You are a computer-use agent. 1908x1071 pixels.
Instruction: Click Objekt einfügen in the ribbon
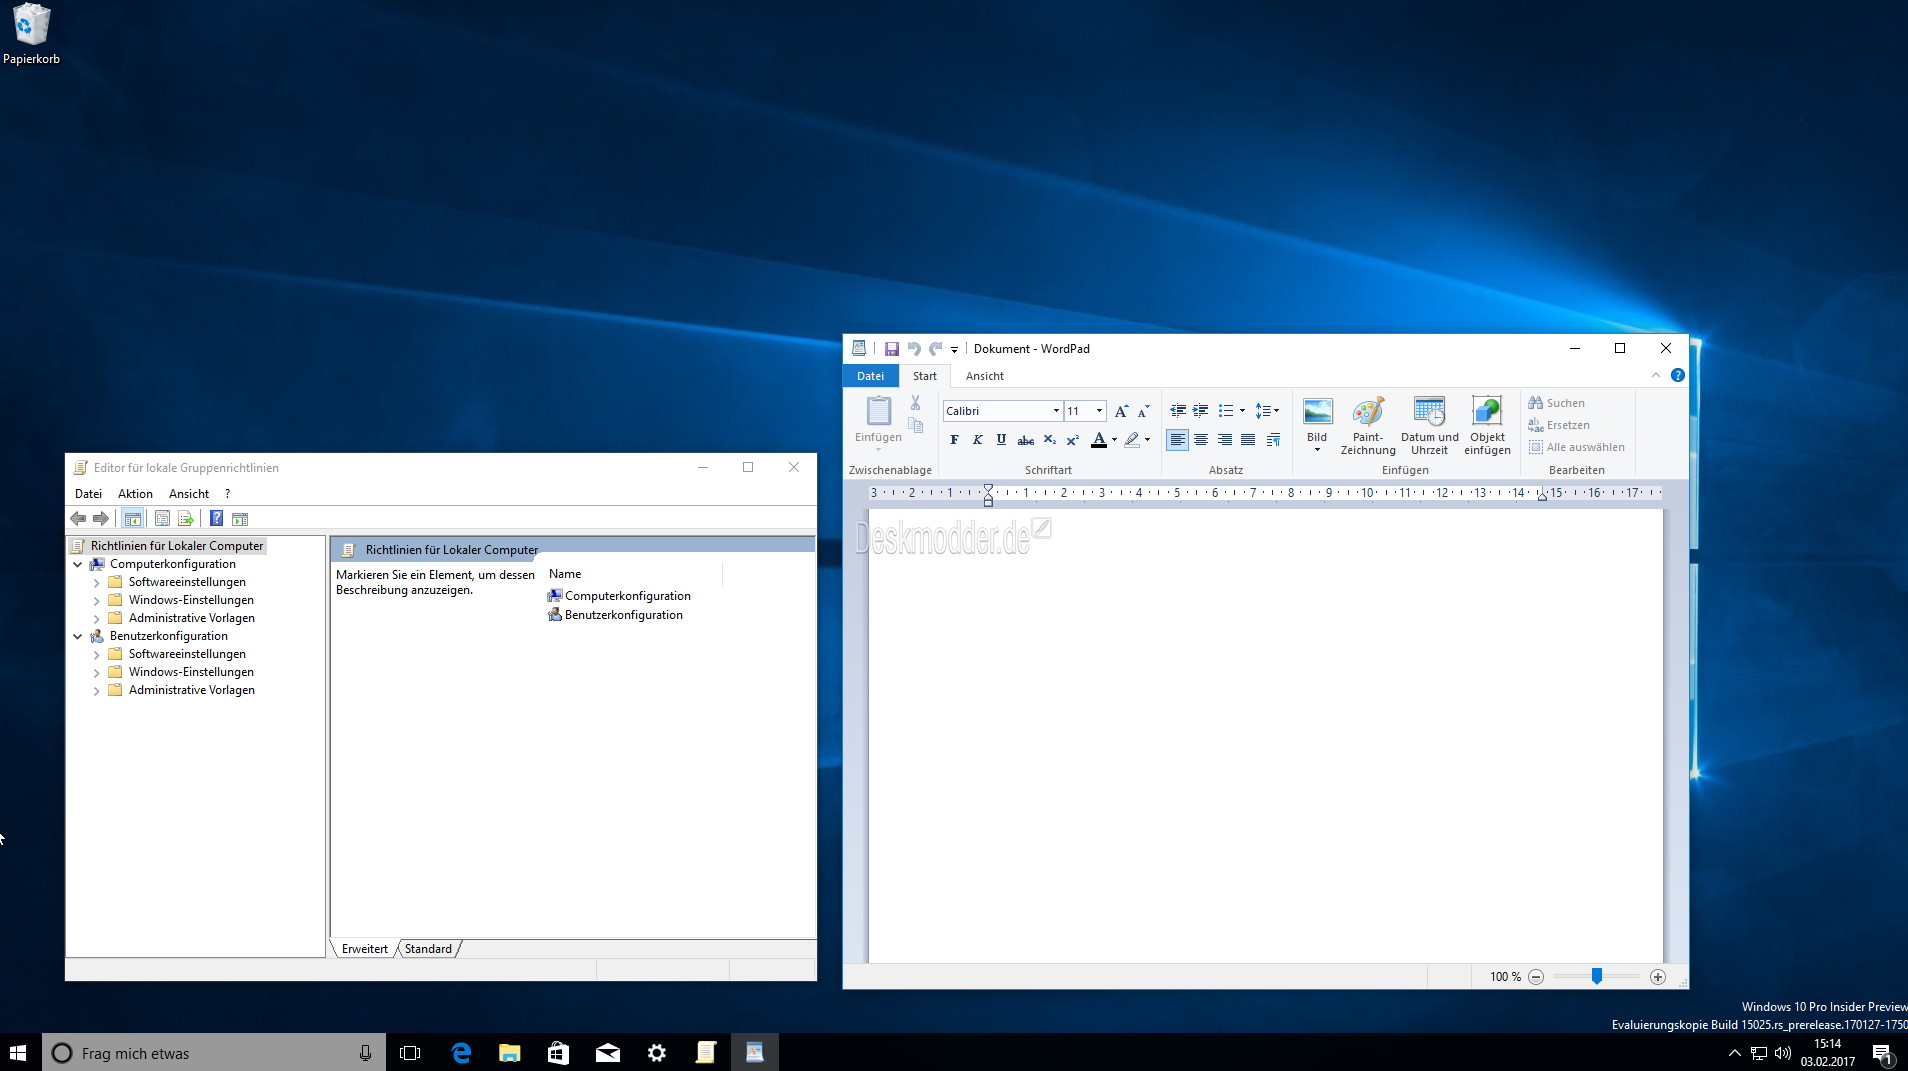(x=1487, y=425)
